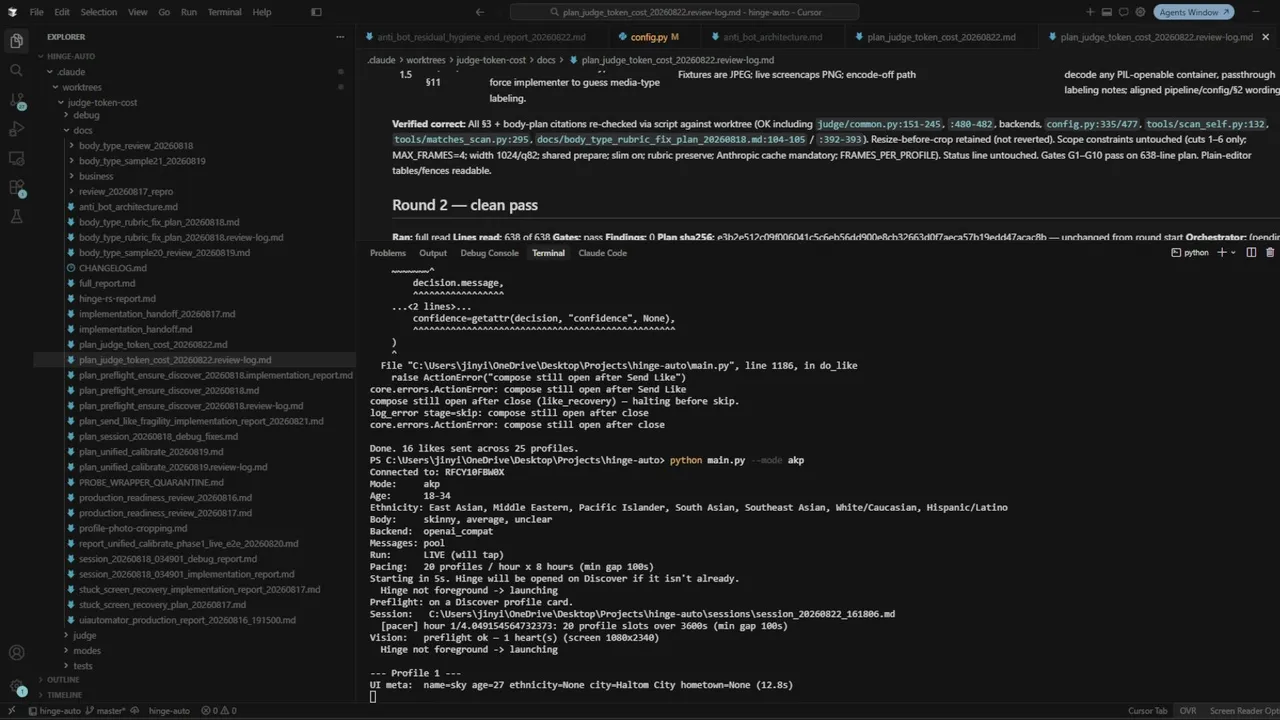This screenshot has height=720, width=1280.
Task: Open the settings gear in title bar
Action: [x=1140, y=12]
